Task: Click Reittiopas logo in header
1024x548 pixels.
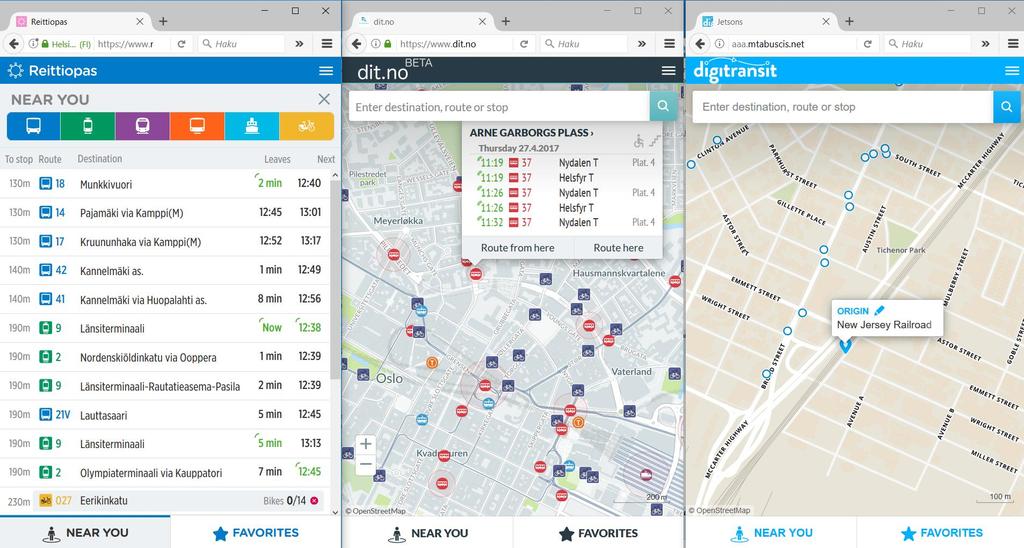Action: (52, 71)
